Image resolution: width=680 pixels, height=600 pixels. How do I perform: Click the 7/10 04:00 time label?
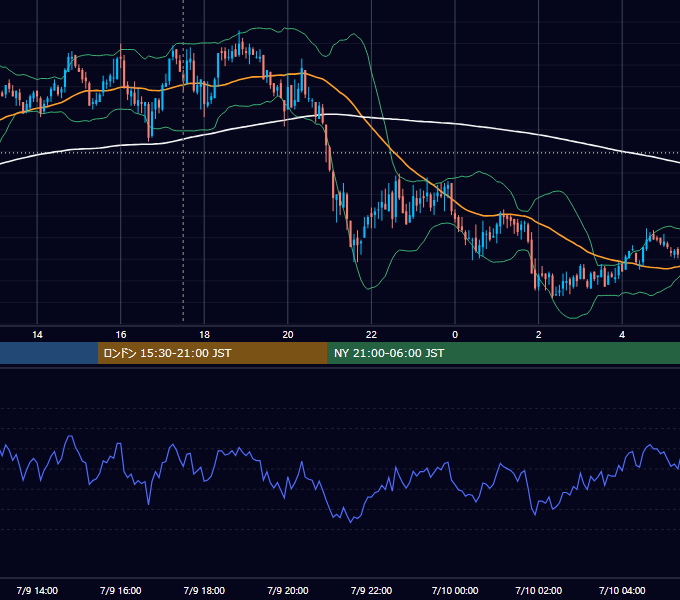622,590
